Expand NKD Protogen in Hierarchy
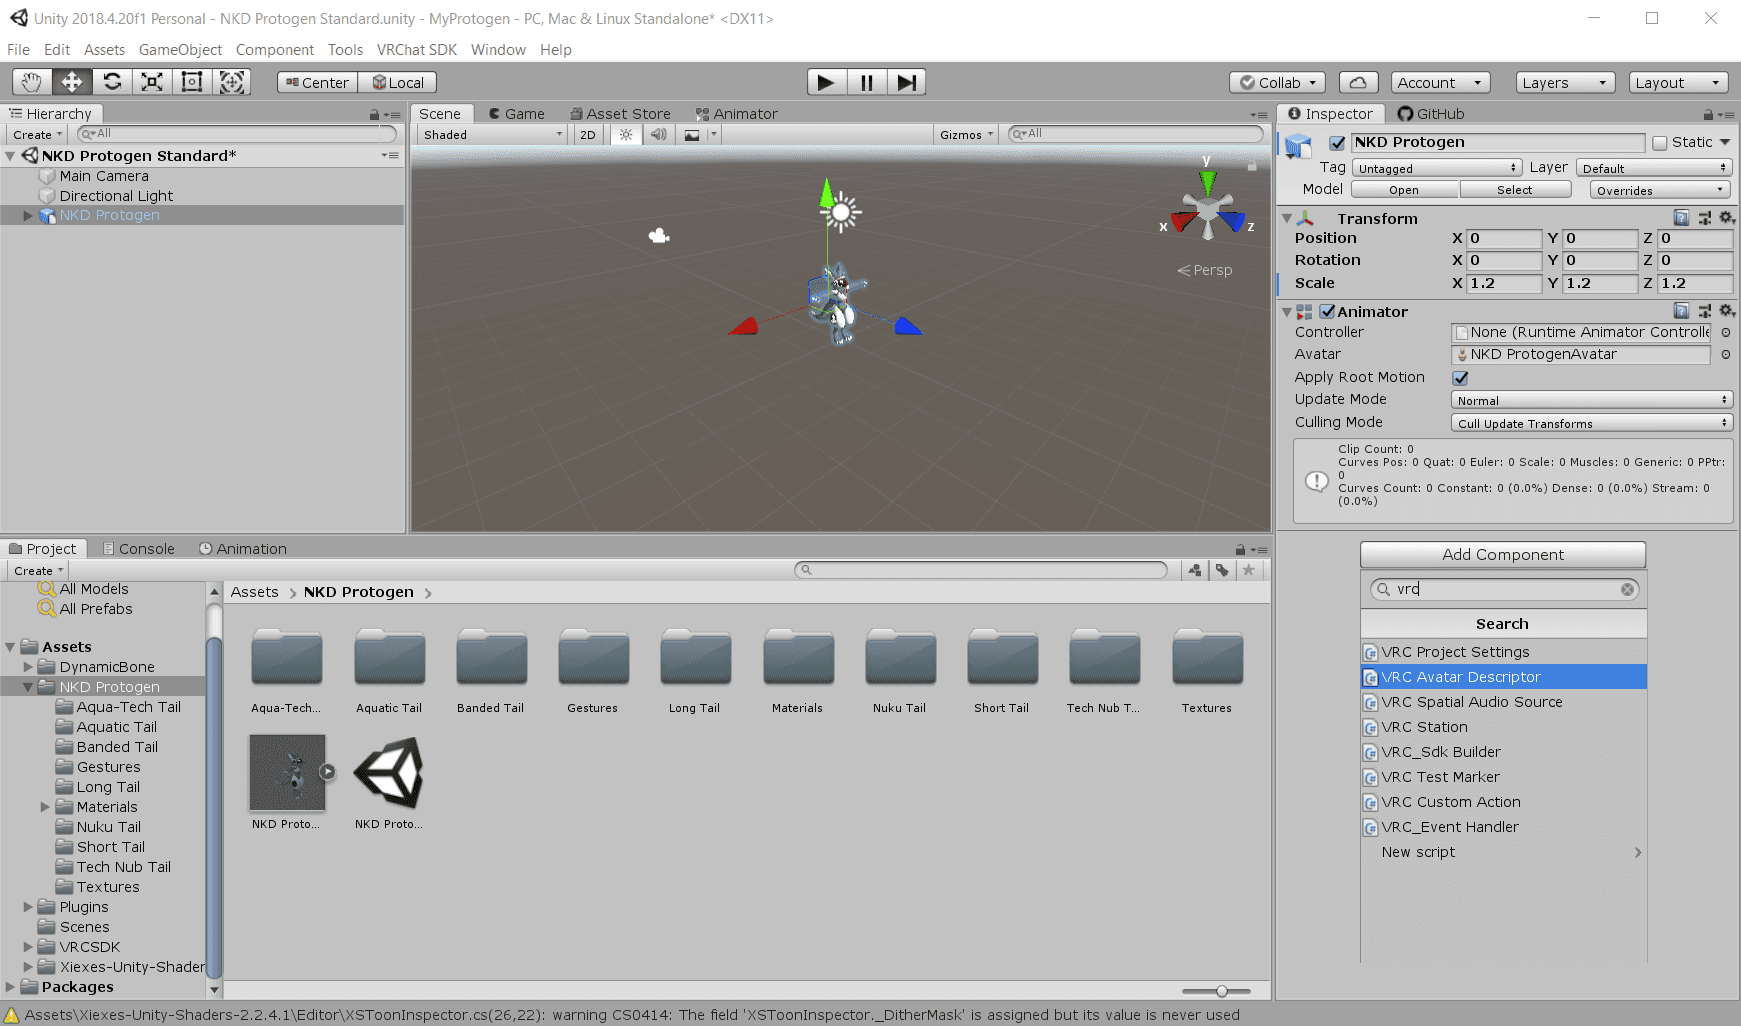The image size is (1741, 1026). 28,215
